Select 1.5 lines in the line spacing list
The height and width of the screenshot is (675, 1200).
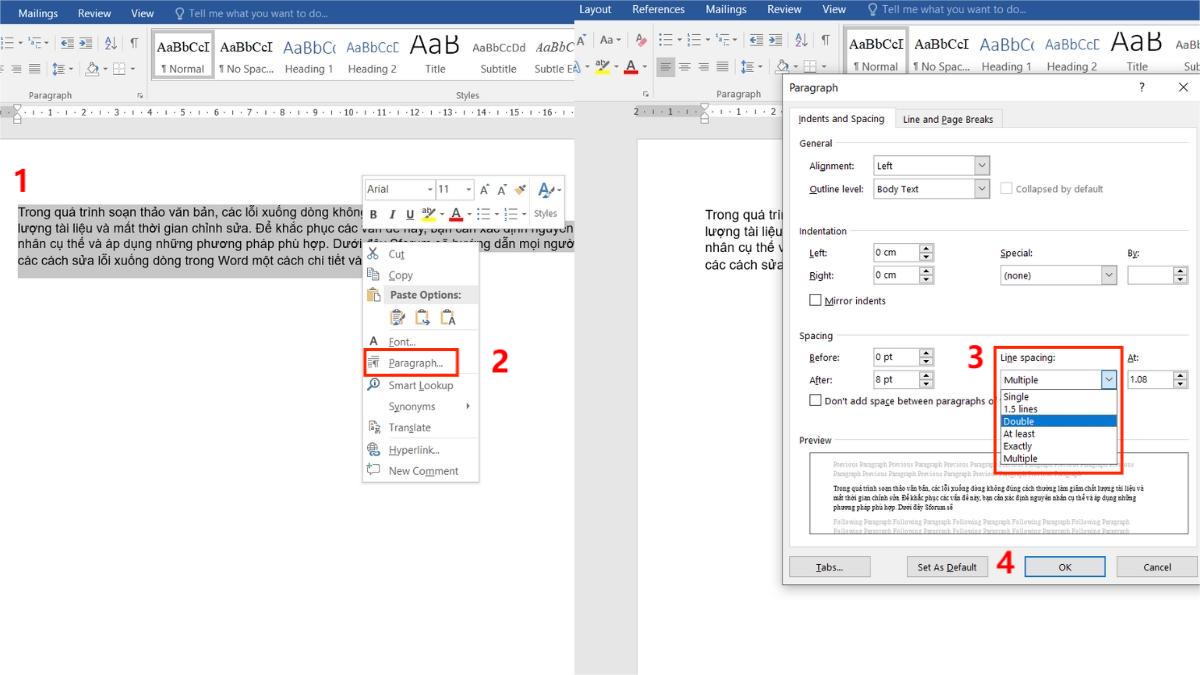pos(1058,409)
